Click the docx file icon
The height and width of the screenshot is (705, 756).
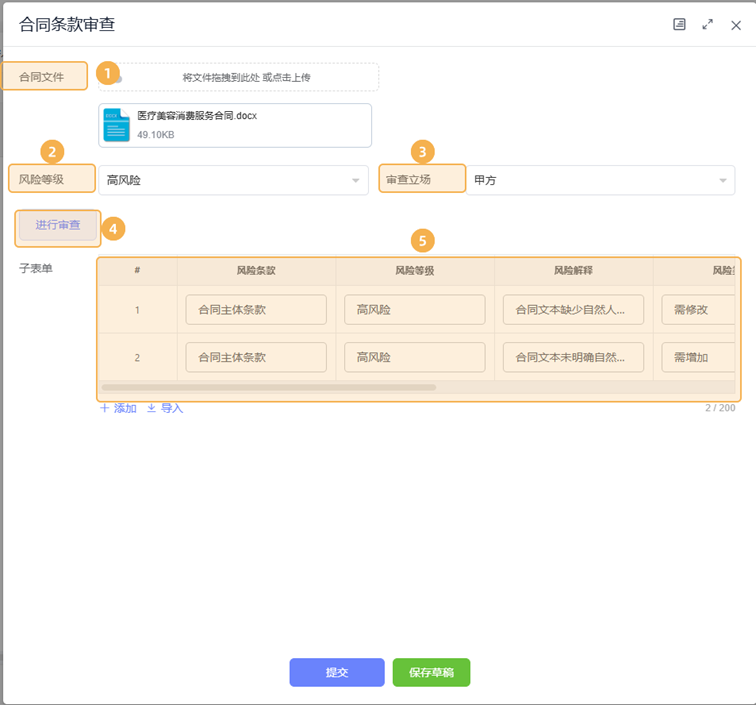(x=117, y=125)
